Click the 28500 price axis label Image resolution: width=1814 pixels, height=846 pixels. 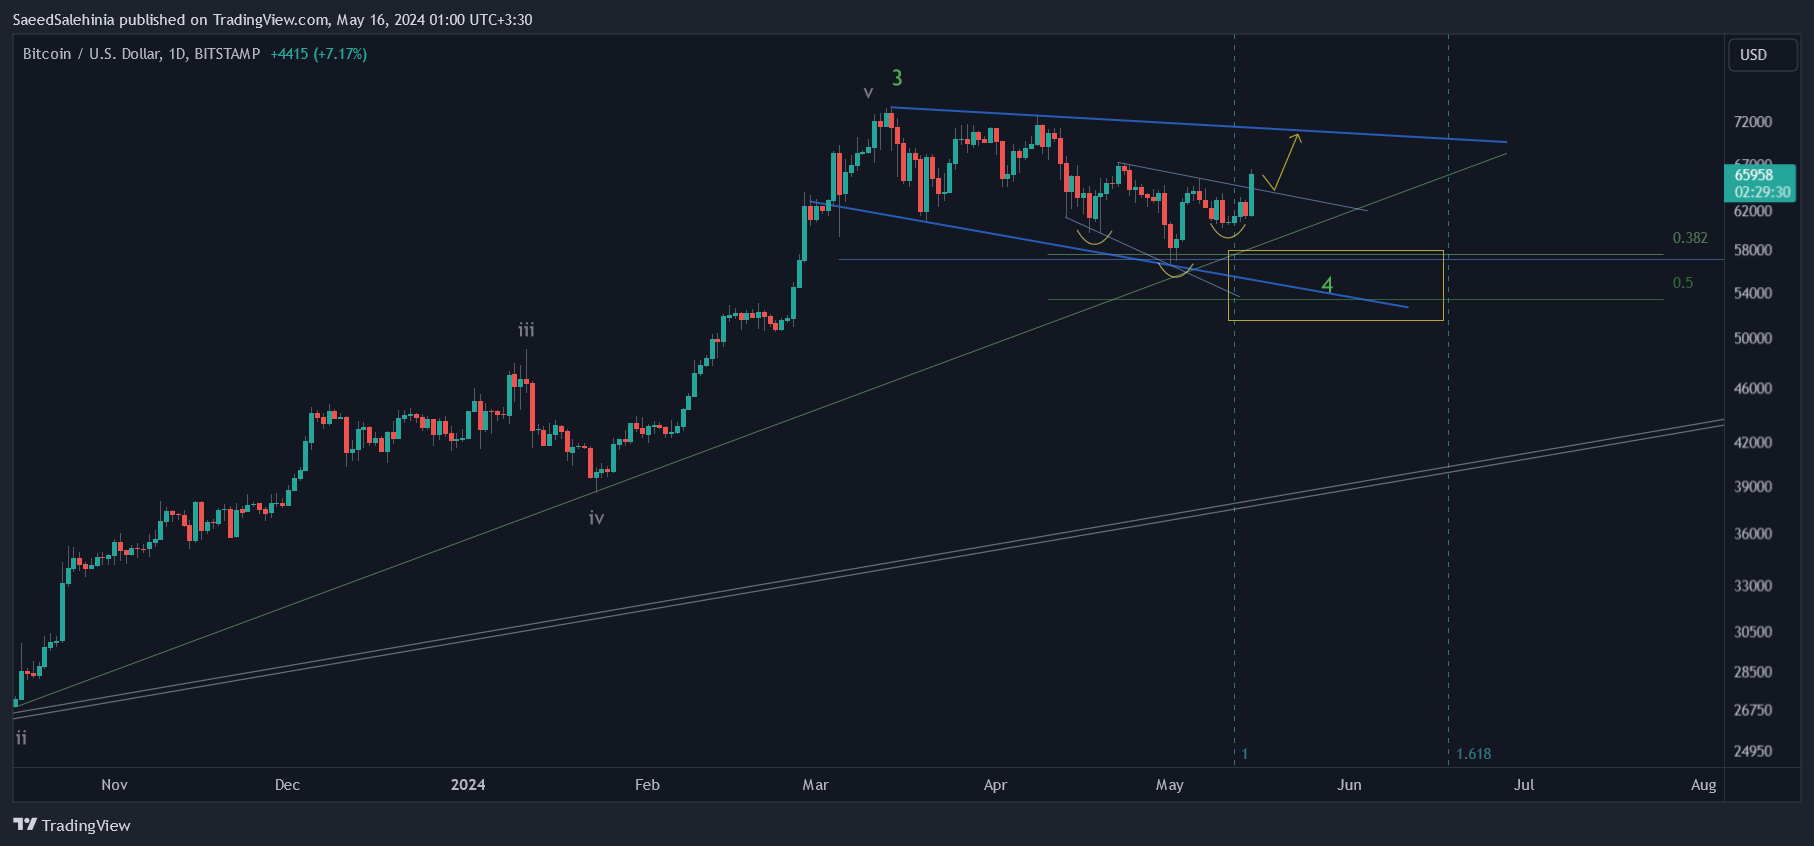1753,672
